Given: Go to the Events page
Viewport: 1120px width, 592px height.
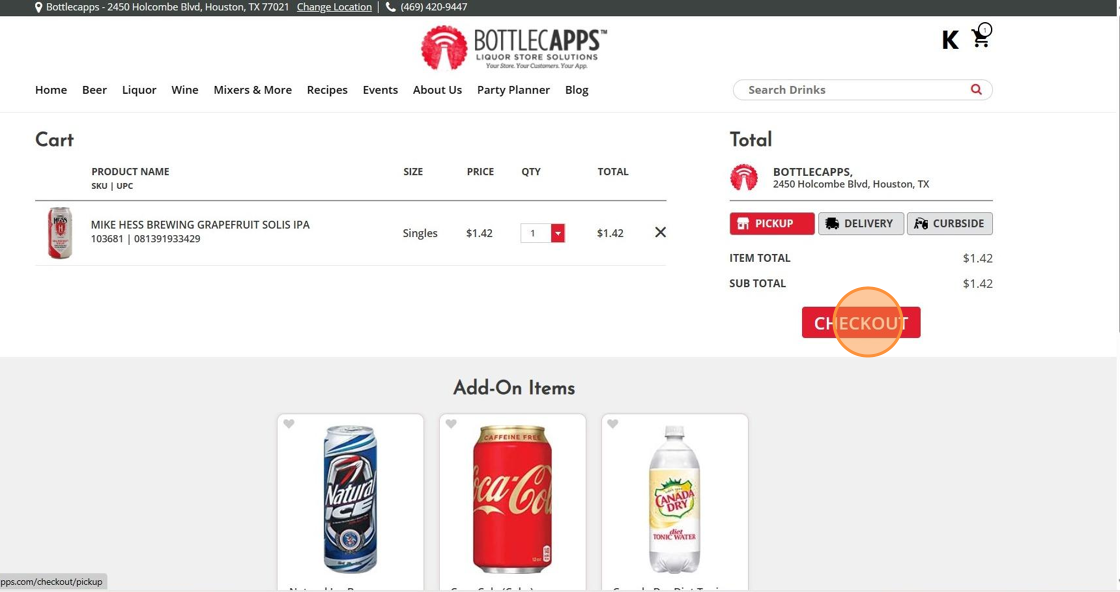Looking at the screenshot, I should point(380,90).
